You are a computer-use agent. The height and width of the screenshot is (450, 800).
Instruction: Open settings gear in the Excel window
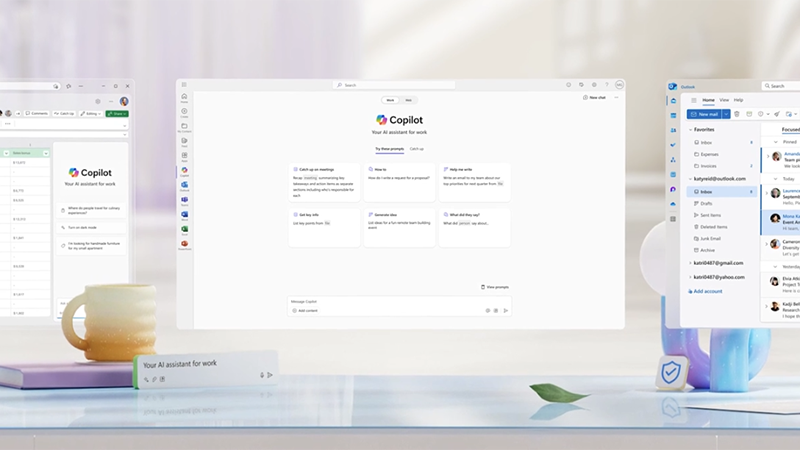tap(98, 101)
